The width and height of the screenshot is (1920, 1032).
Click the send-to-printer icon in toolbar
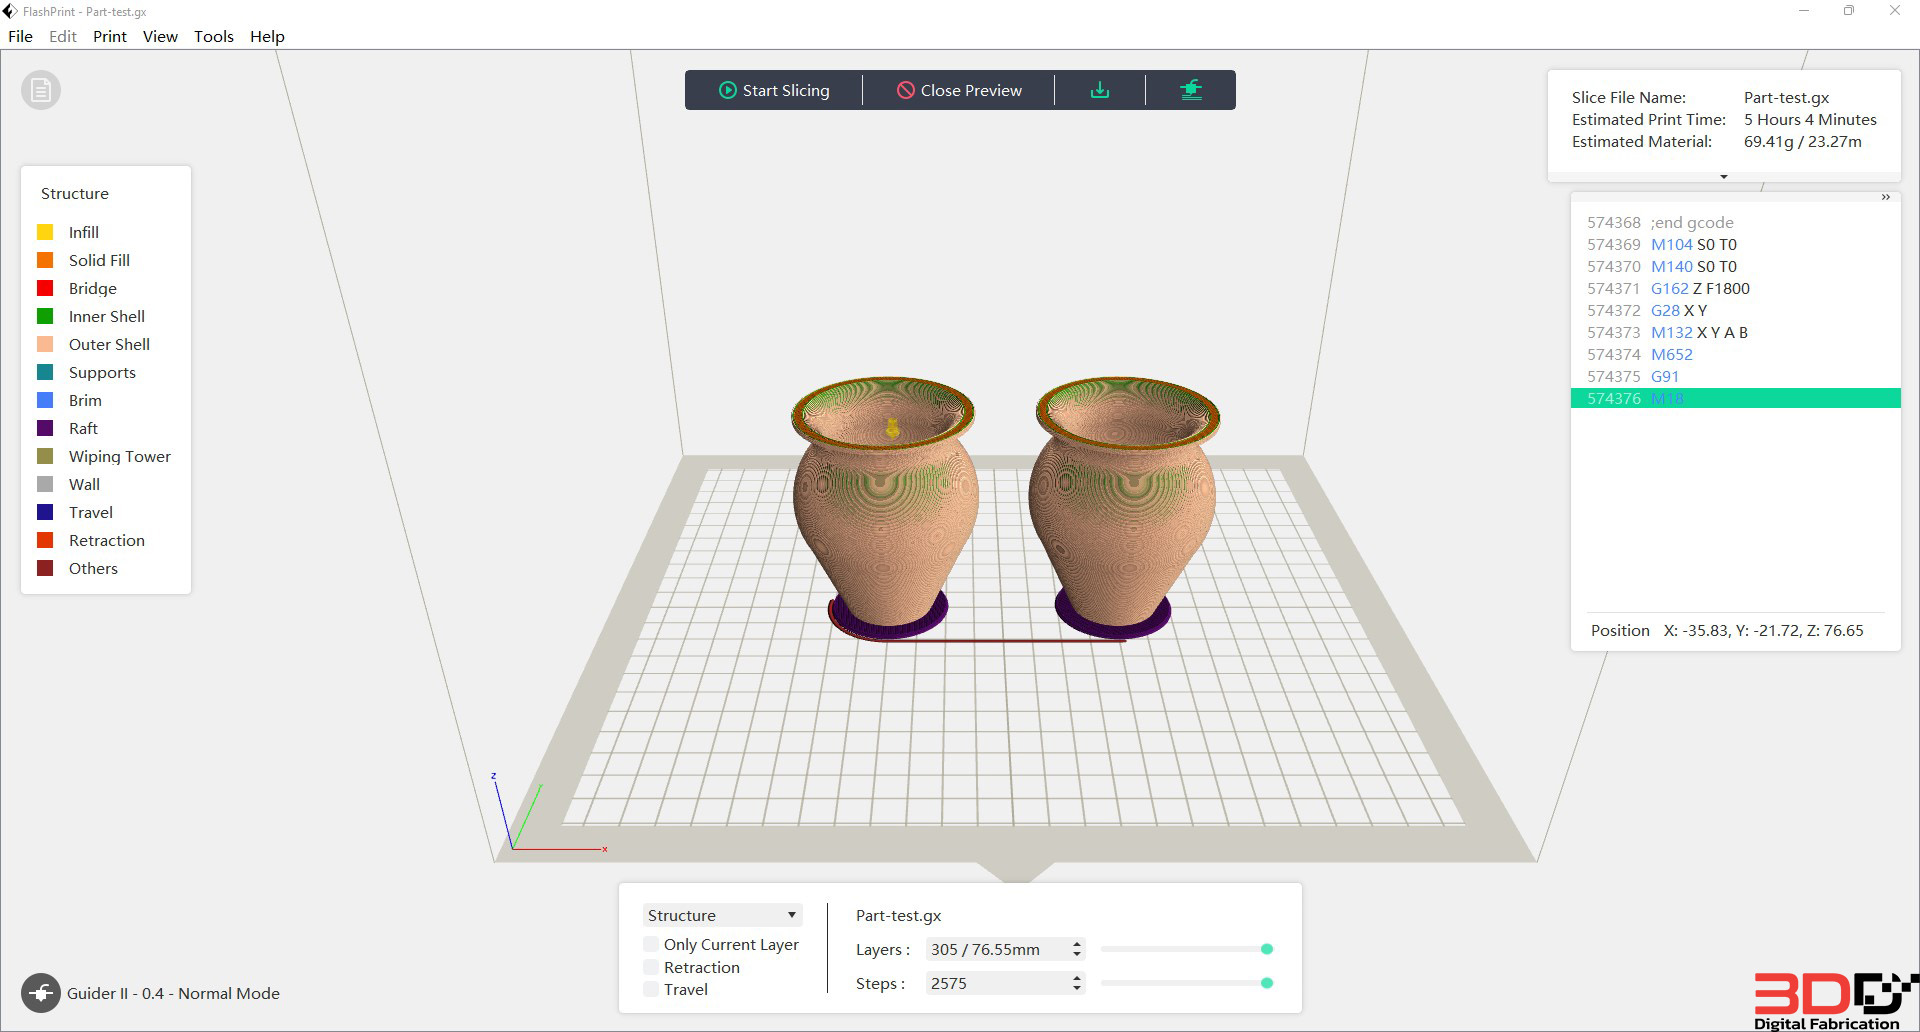[1191, 90]
